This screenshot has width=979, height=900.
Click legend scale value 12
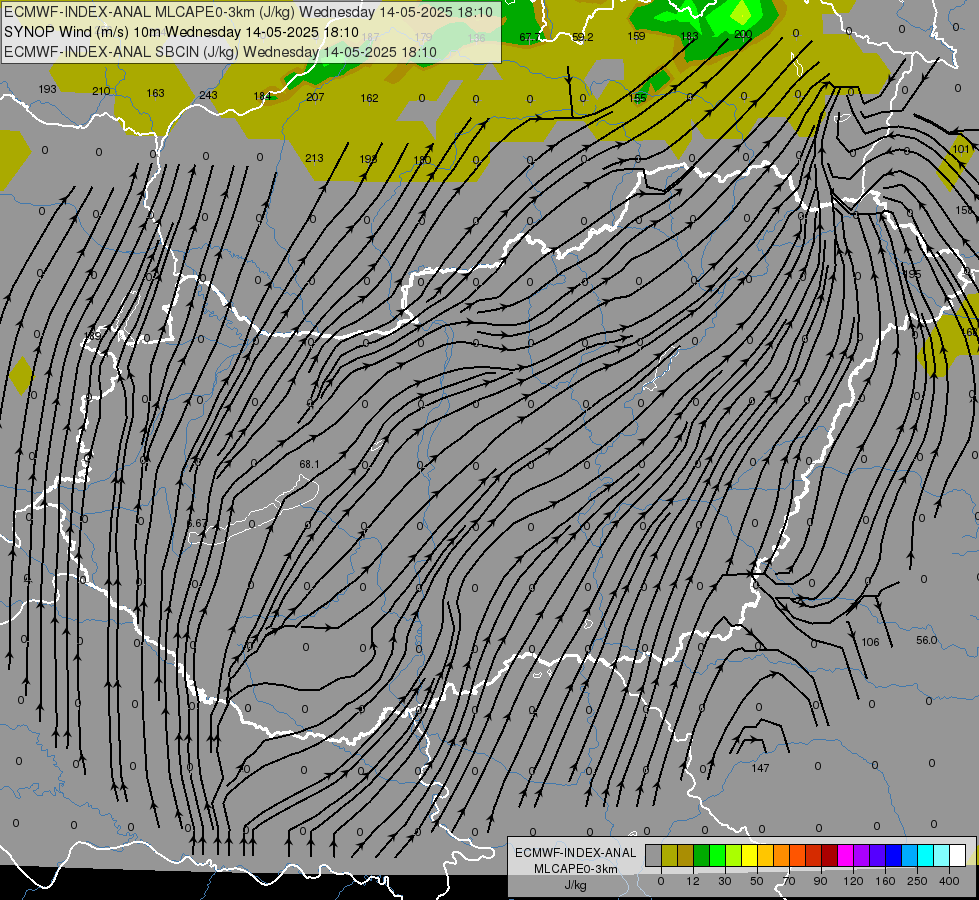coord(693,881)
